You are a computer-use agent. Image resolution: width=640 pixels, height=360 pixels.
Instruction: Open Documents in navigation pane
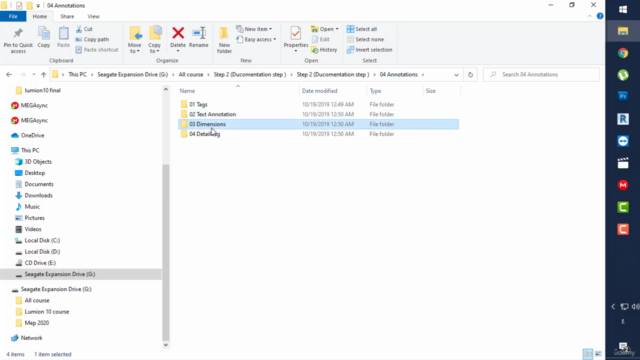coord(39,184)
